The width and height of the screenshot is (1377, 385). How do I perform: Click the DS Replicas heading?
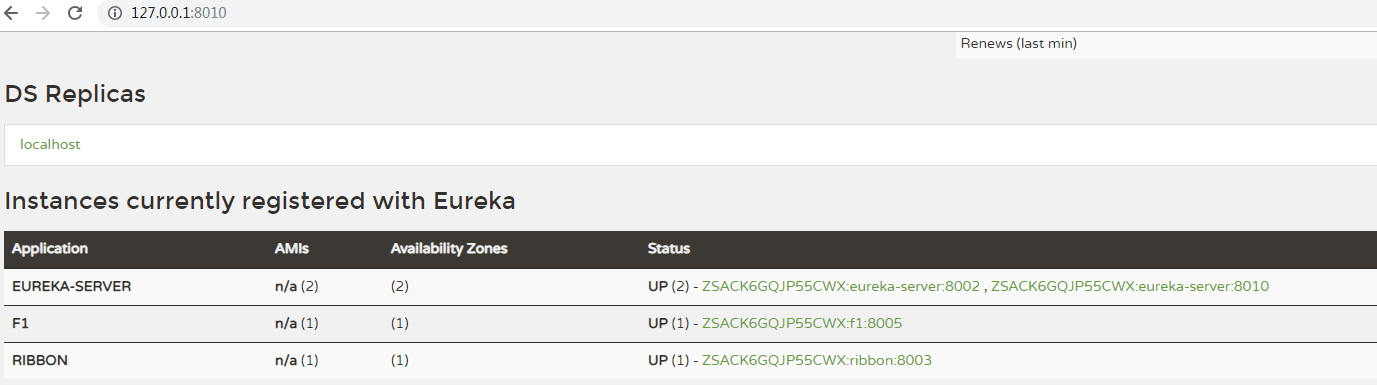(x=75, y=95)
